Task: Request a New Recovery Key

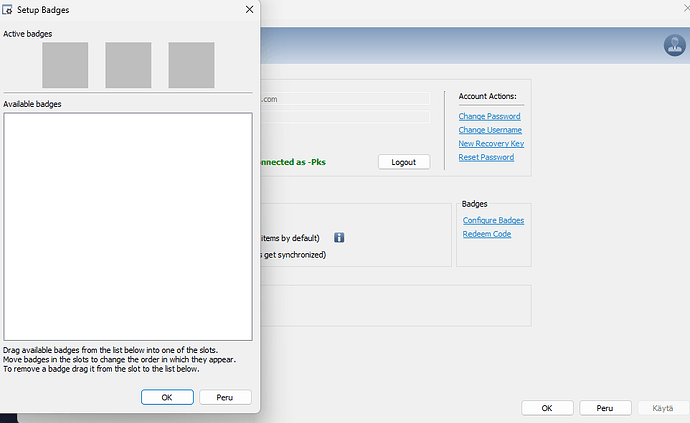Action: [491, 143]
